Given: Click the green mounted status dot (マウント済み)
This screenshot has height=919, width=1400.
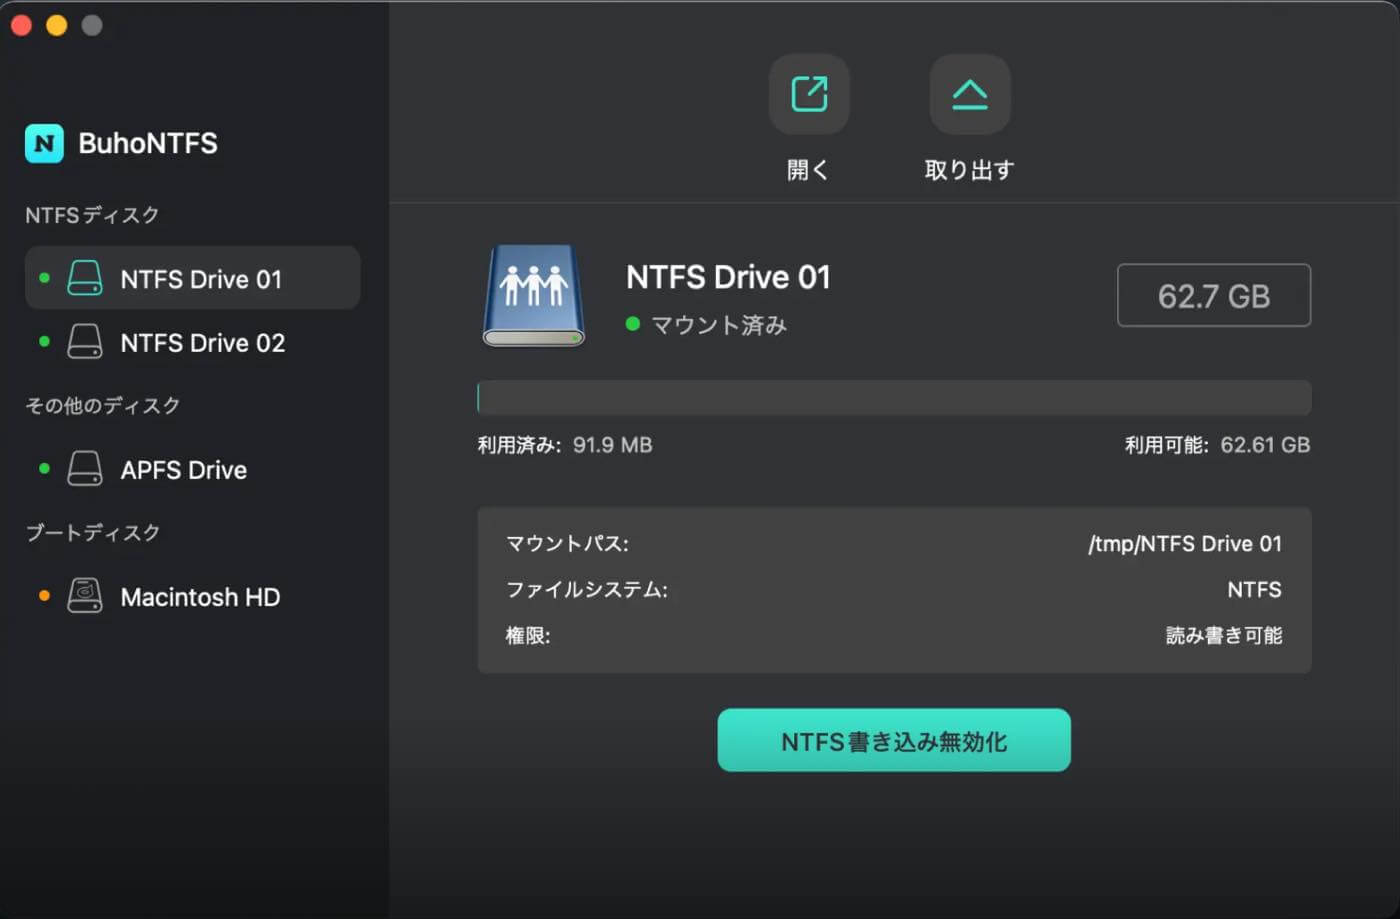Looking at the screenshot, I should [x=632, y=324].
